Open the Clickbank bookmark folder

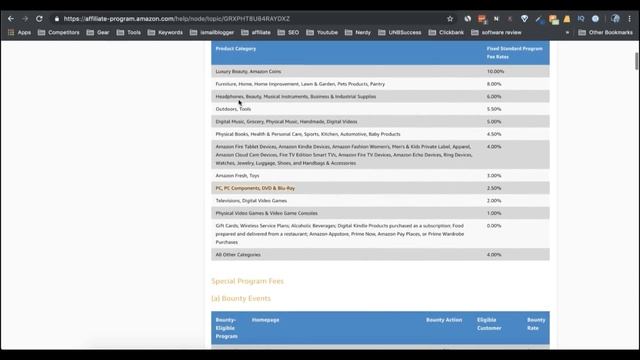coord(446,32)
